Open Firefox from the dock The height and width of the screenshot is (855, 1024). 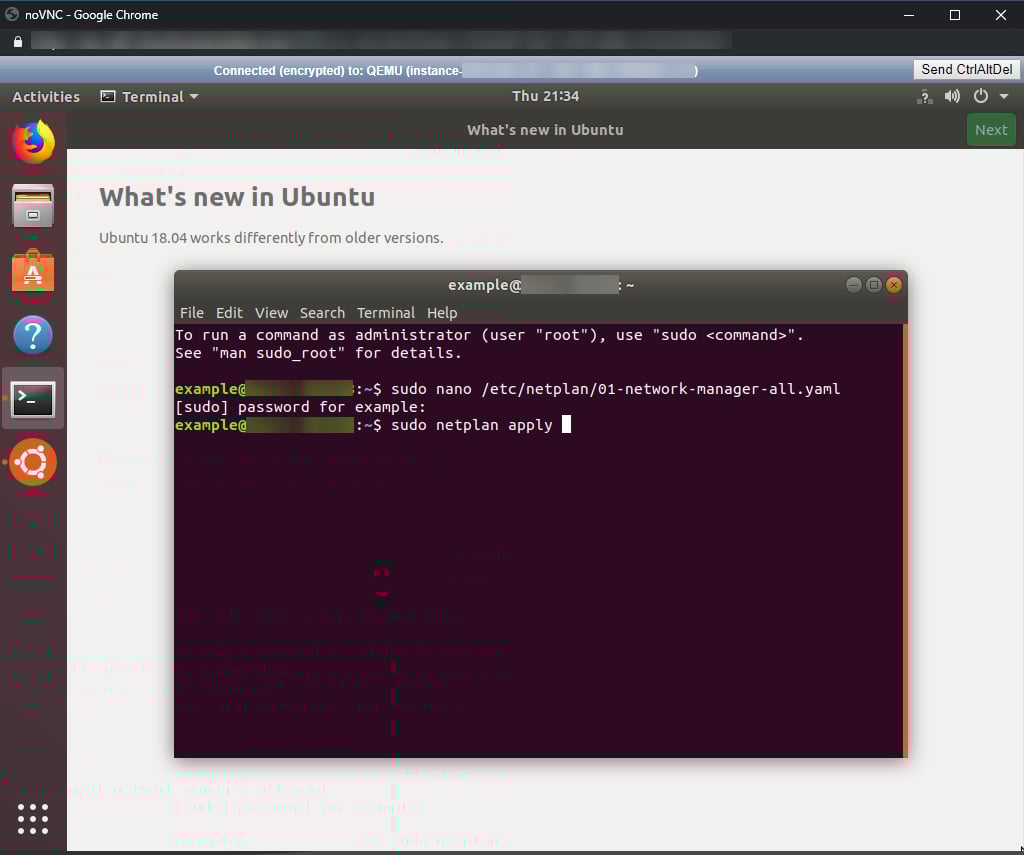click(x=33, y=142)
